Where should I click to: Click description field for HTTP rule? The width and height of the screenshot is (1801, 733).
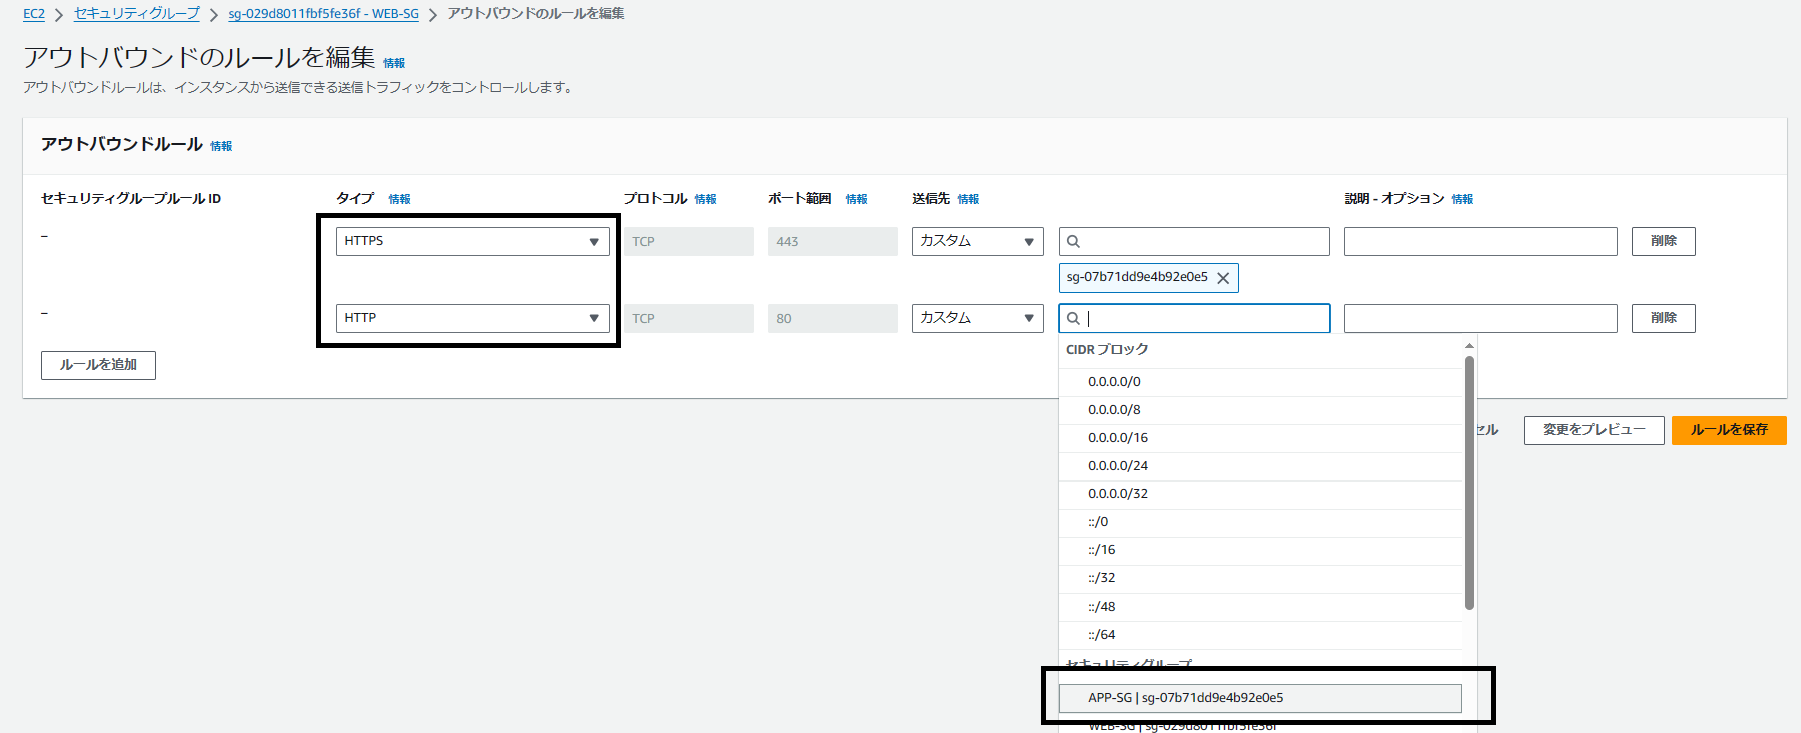click(1480, 318)
